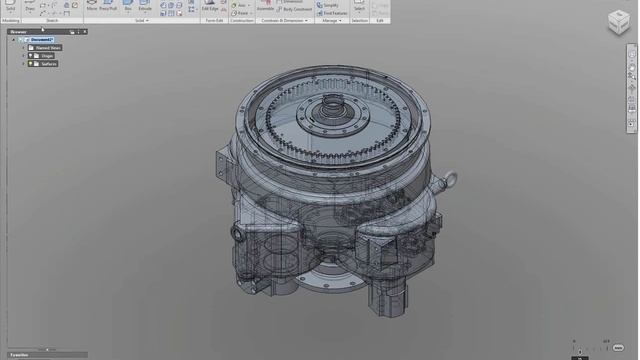Click the Simplify tool
This screenshot has height=360, width=640.
click(328, 5)
